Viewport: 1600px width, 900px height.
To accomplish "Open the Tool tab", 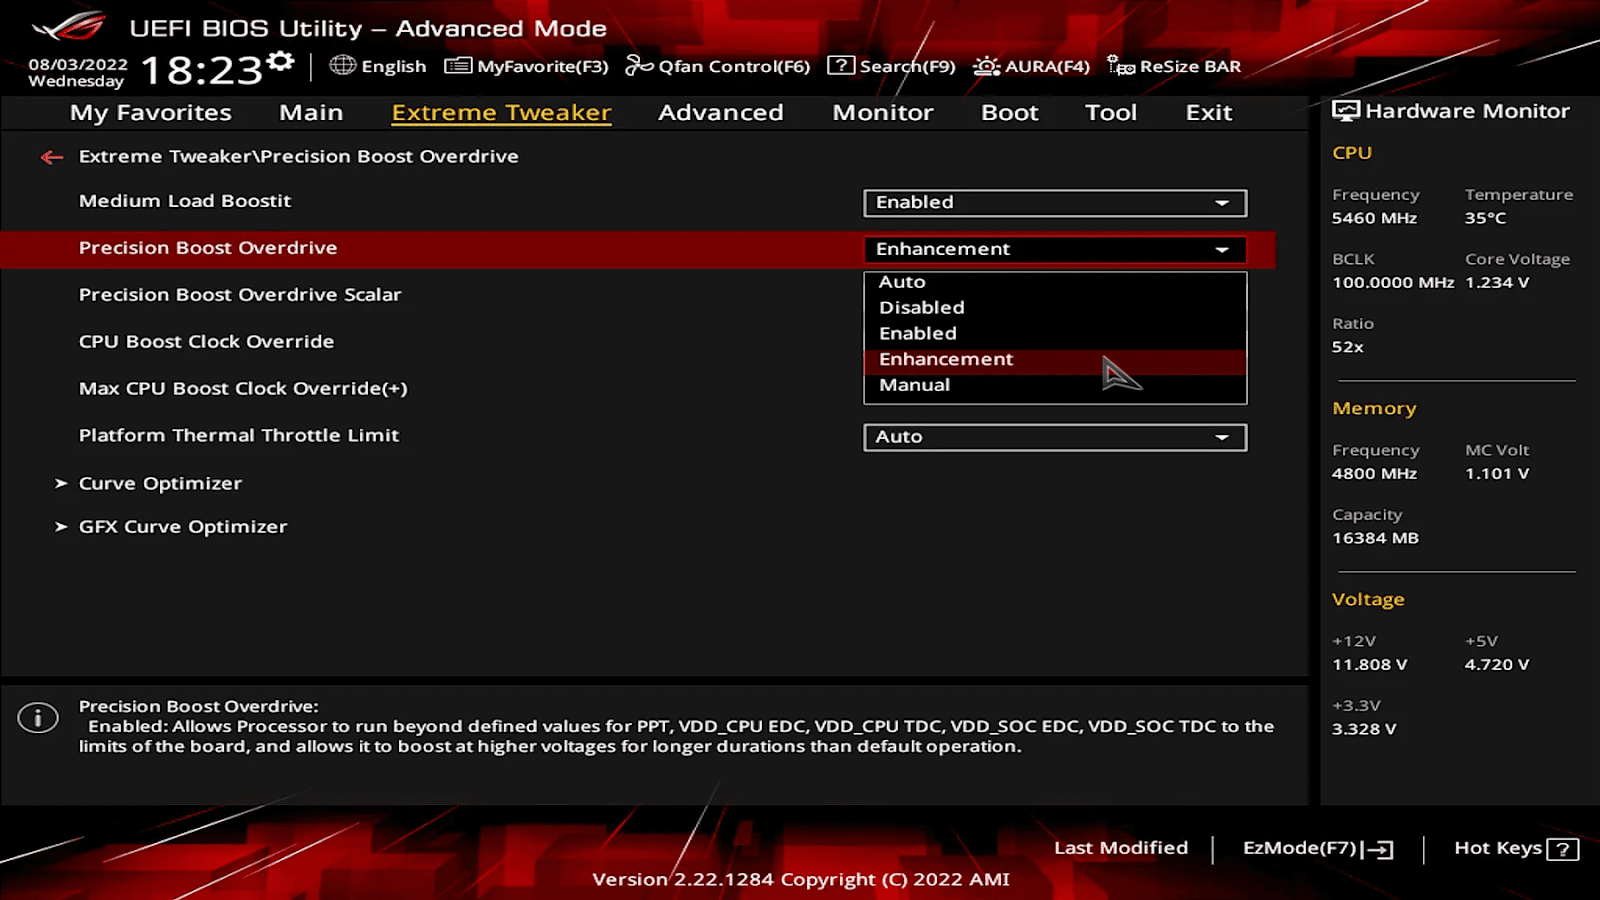I will pyautogui.click(x=1111, y=113).
